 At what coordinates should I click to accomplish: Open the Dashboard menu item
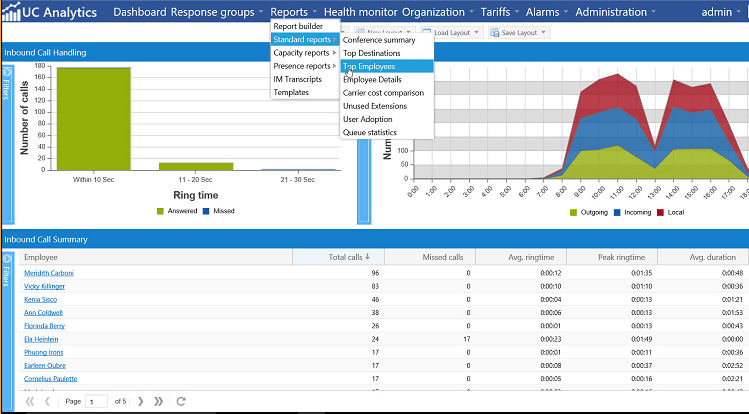139,12
